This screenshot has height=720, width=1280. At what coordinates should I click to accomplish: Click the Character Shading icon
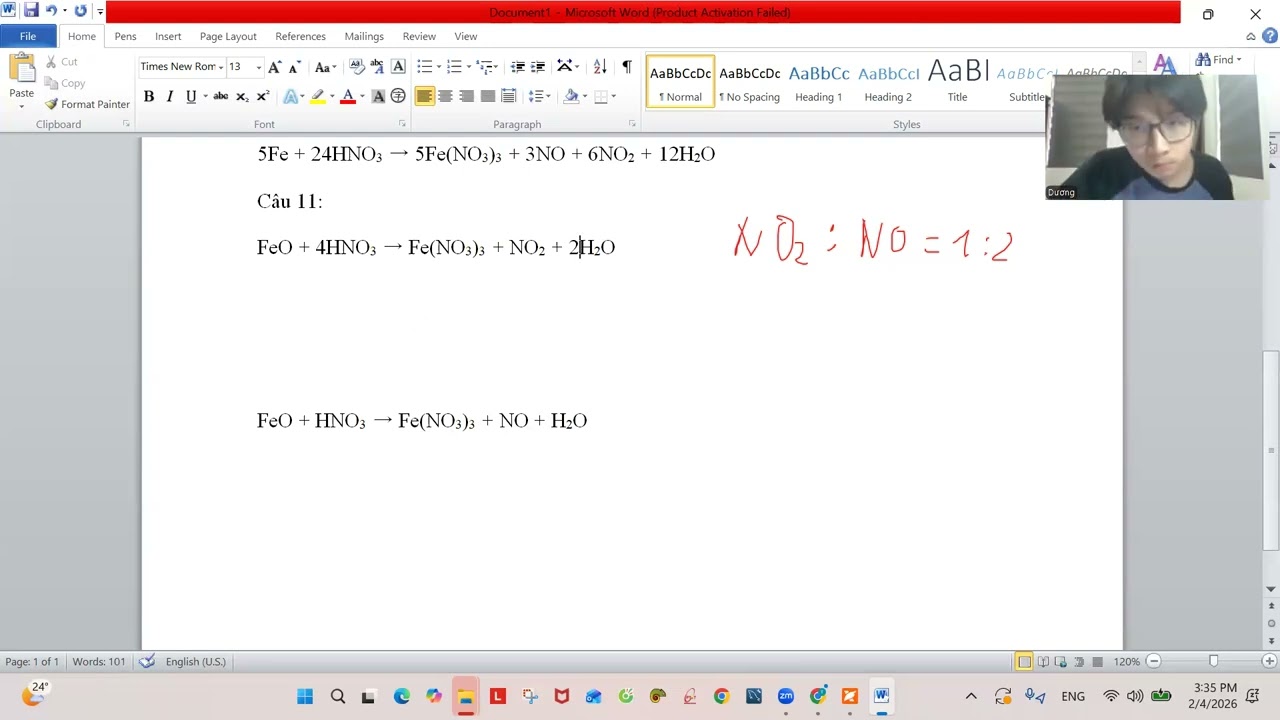(x=378, y=96)
